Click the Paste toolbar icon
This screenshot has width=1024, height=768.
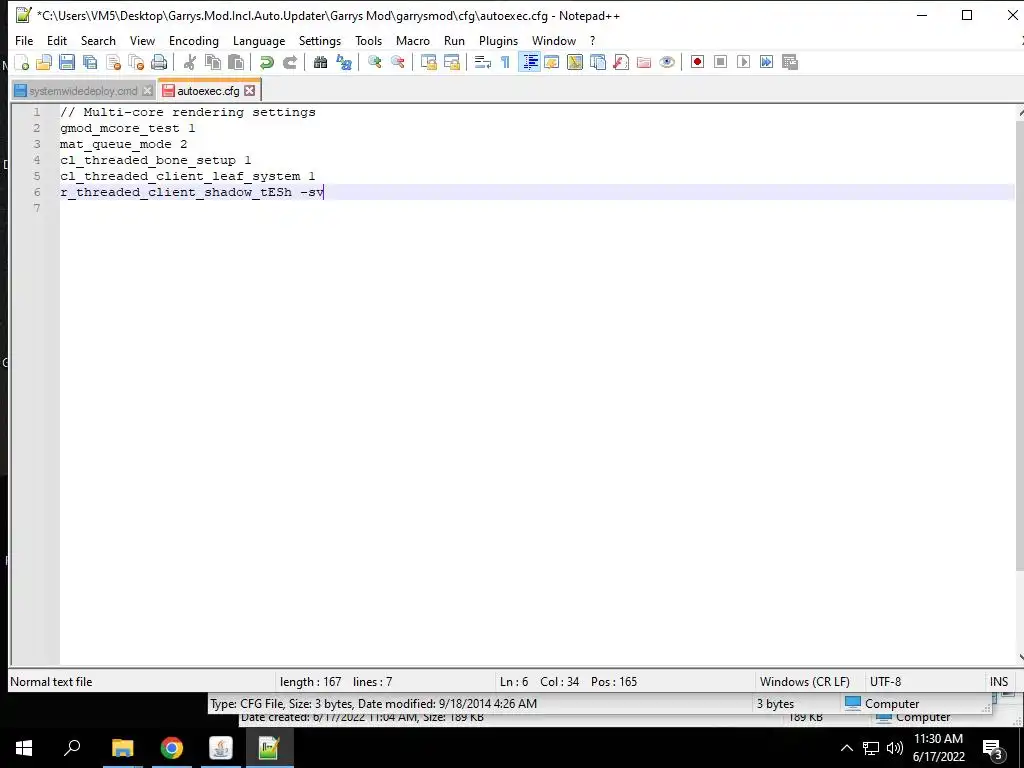(236, 62)
